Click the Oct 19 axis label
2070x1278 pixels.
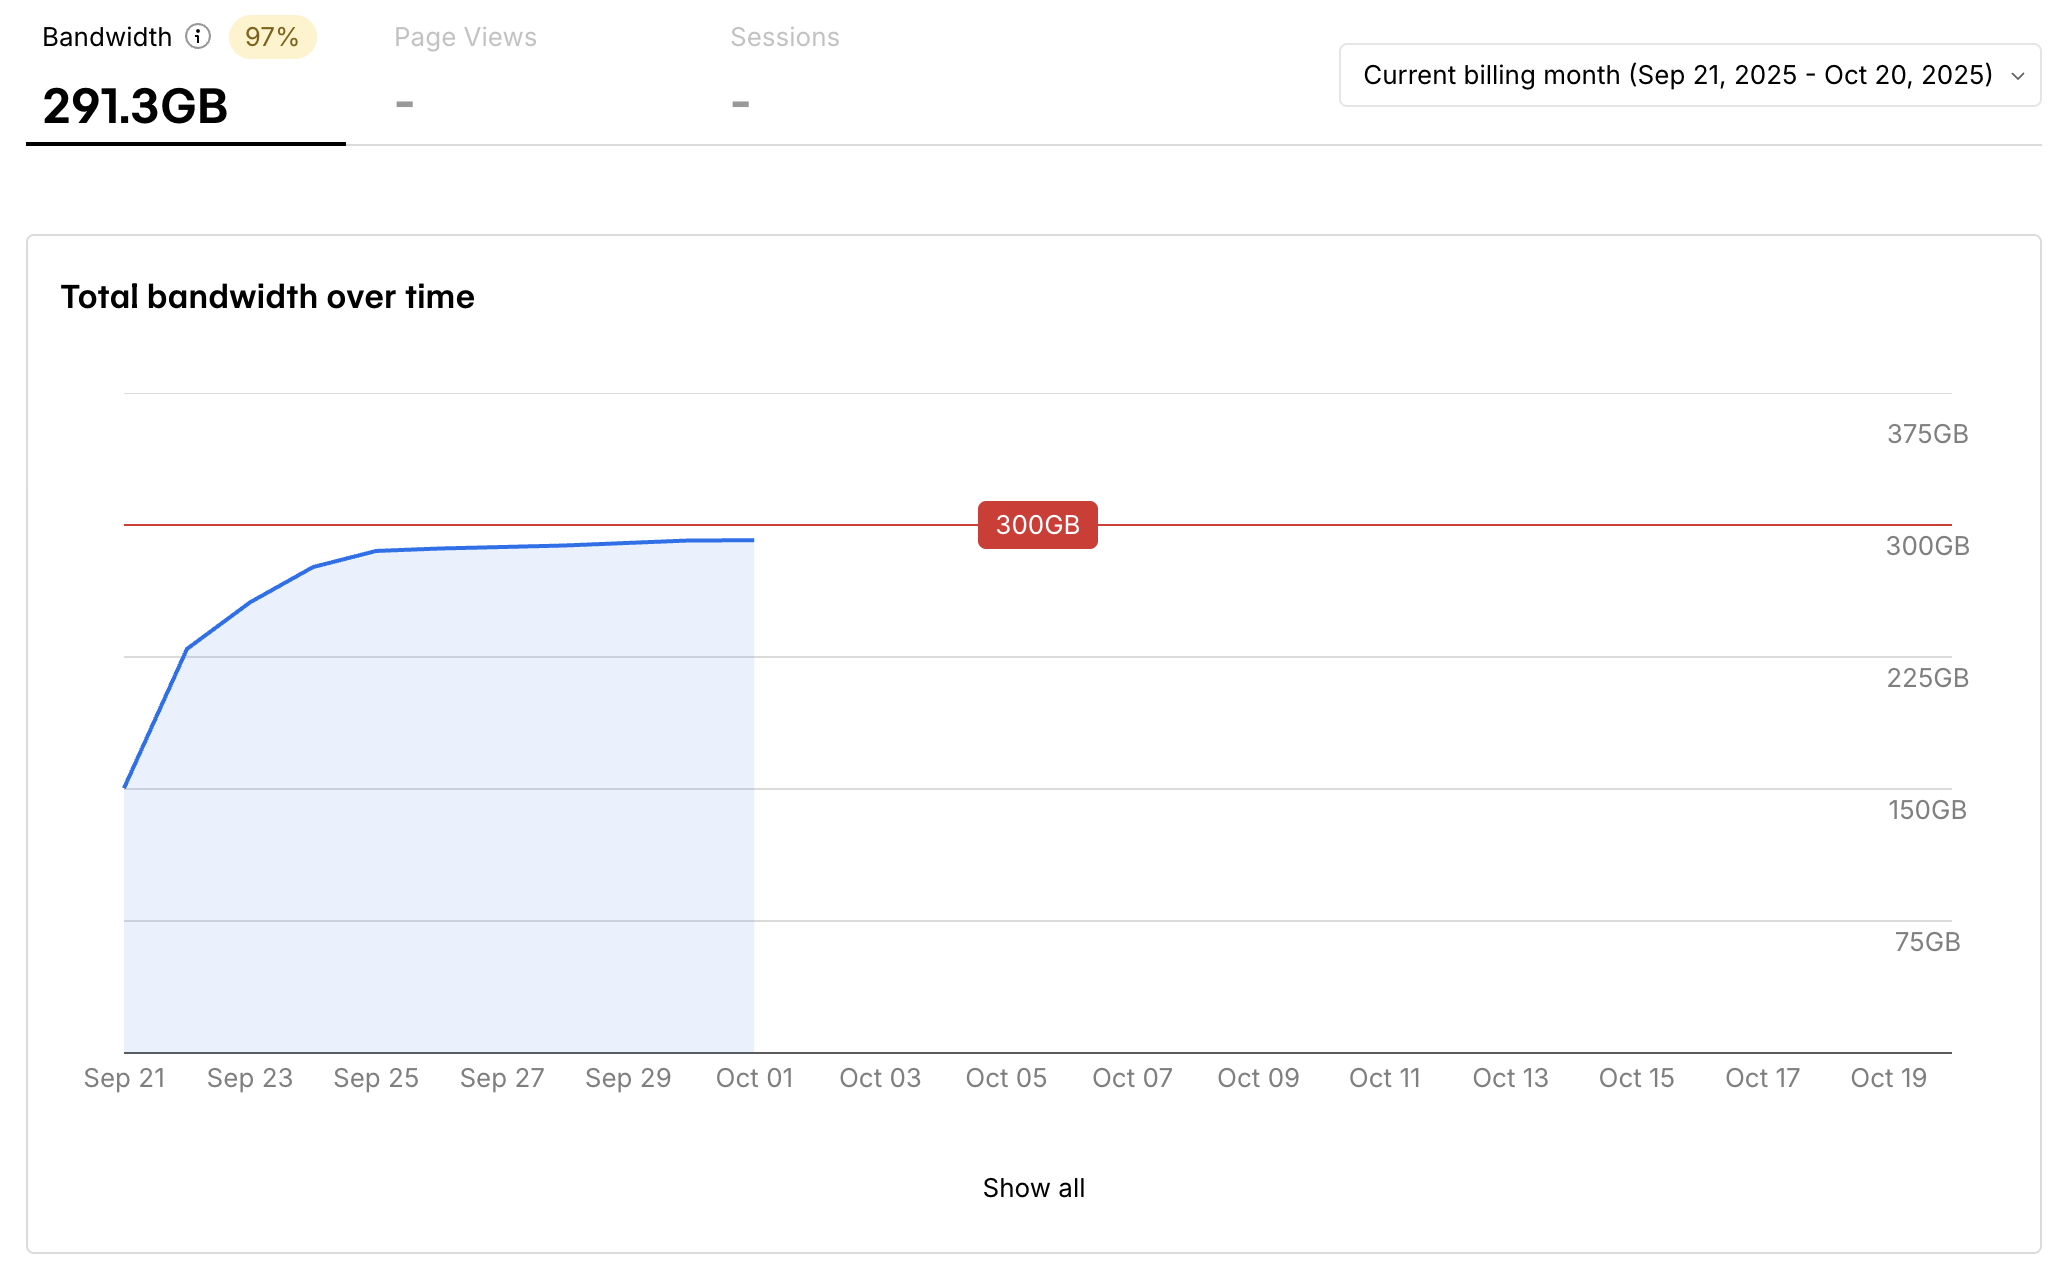click(x=1888, y=1078)
